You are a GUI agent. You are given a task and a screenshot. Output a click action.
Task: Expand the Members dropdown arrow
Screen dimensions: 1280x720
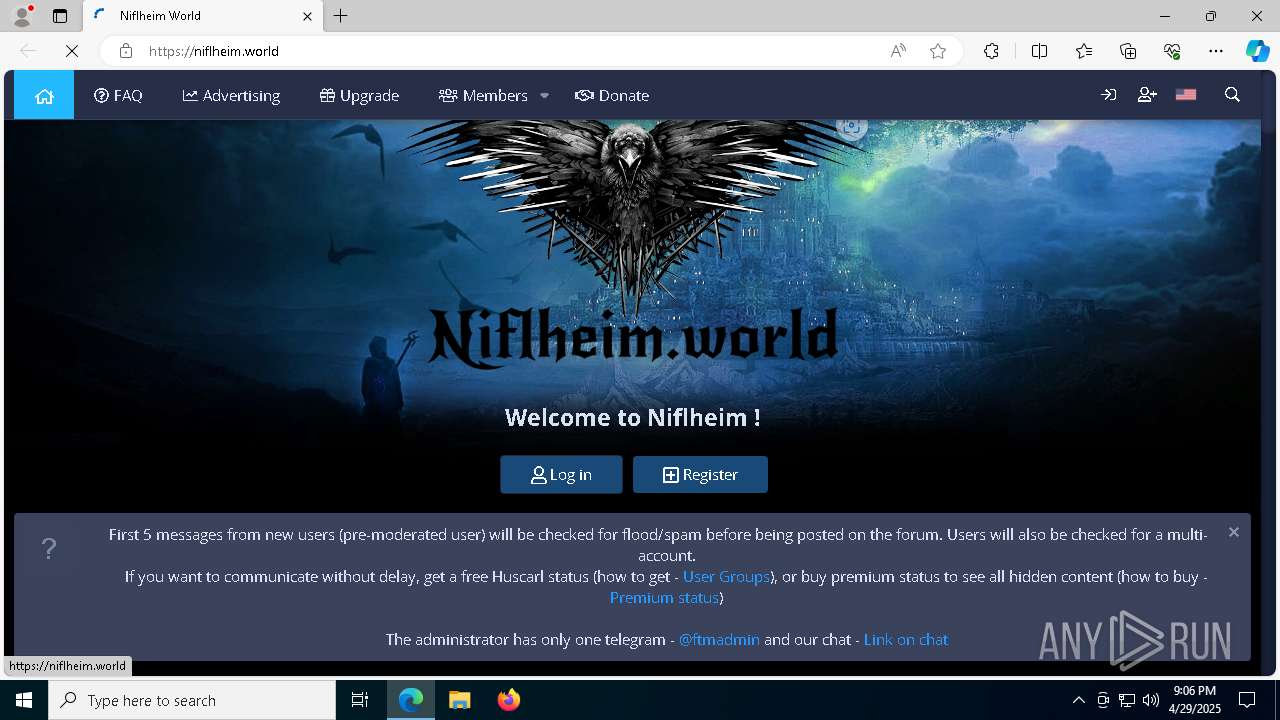coord(545,96)
